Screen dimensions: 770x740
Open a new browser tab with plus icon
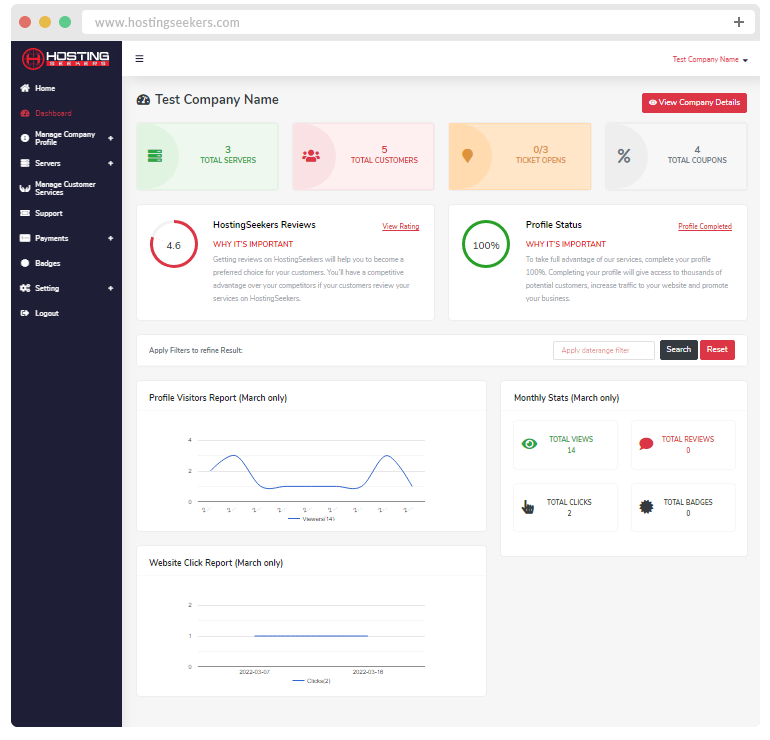(x=739, y=22)
